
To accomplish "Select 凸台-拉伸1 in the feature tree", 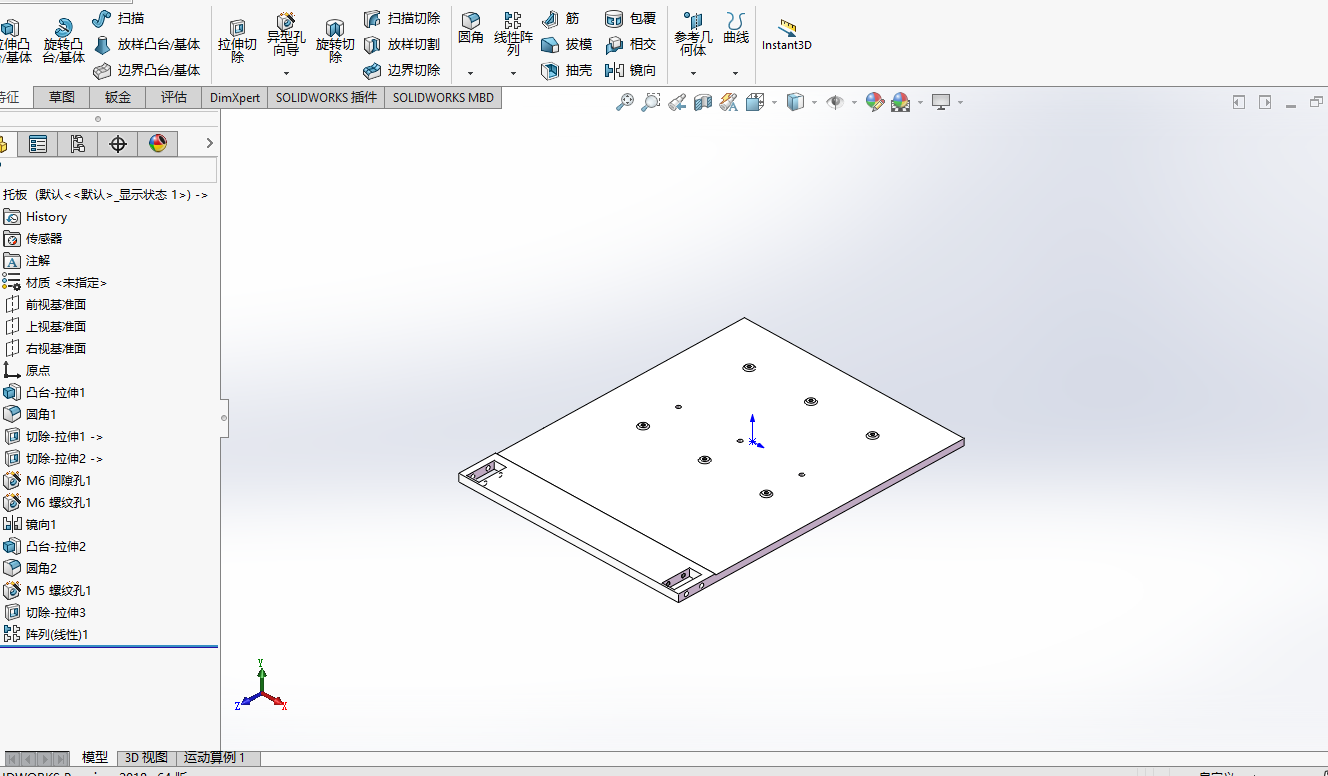I will click(x=44, y=392).
